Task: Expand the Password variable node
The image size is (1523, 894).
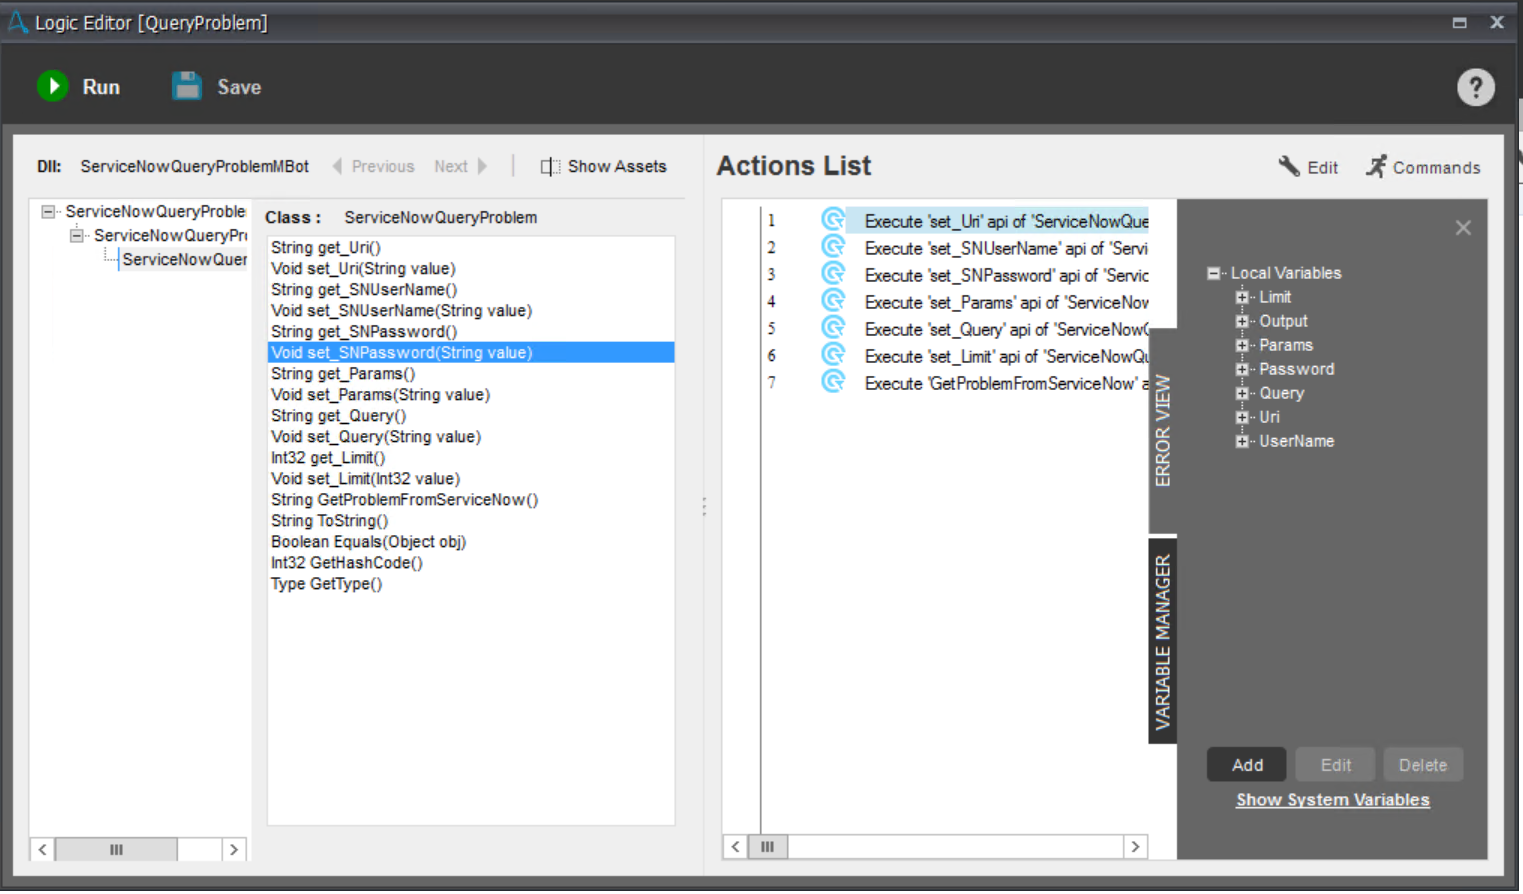Action: point(1242,369)
